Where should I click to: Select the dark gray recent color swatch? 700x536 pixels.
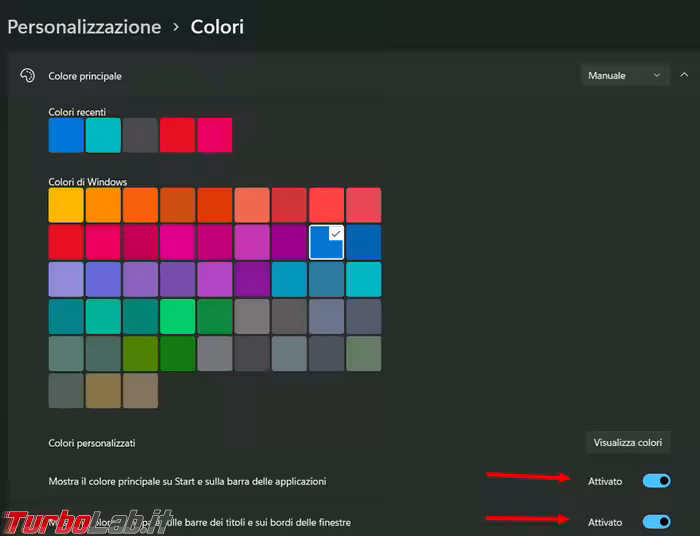140,135
